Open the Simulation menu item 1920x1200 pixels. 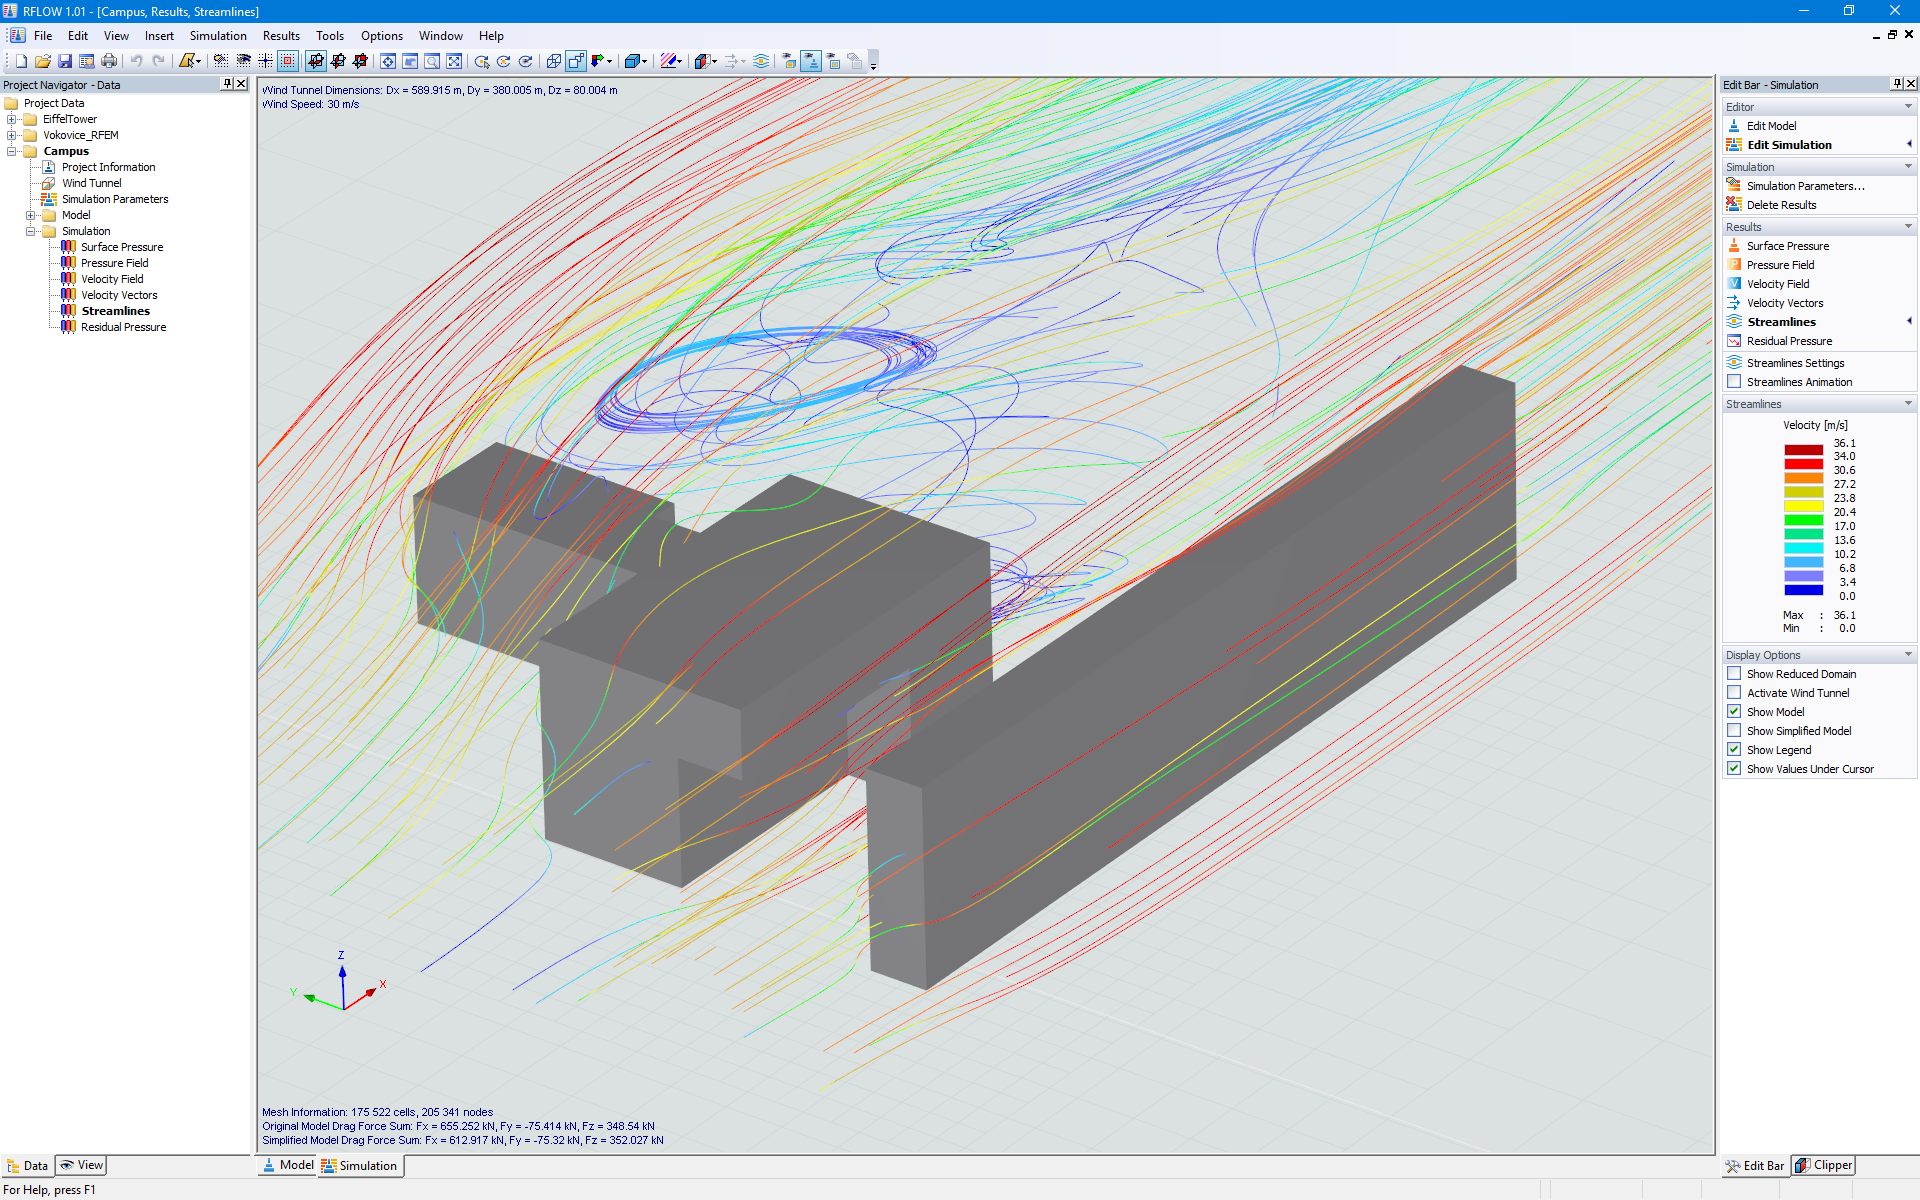coord(221,35)
